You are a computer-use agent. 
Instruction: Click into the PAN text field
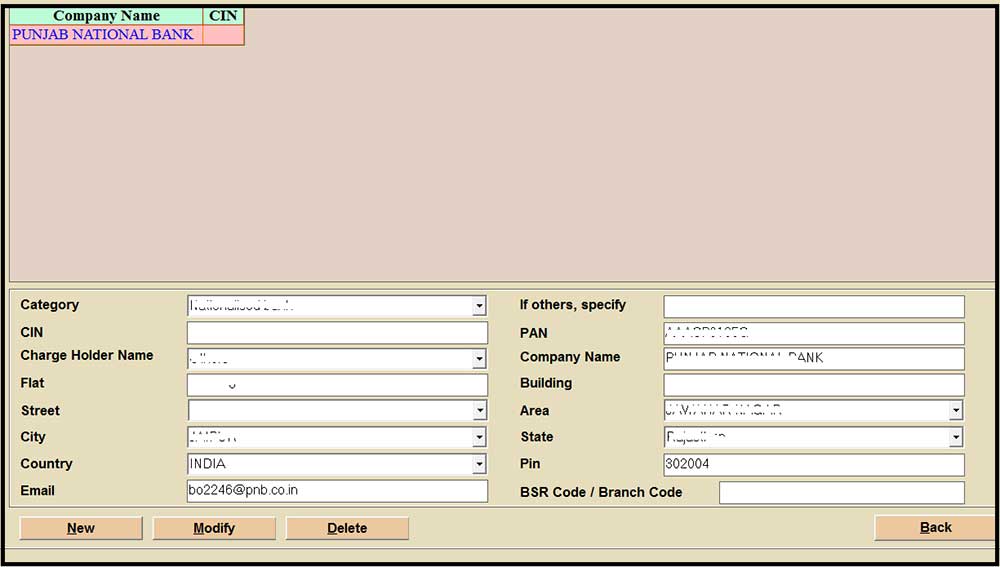click(x=814, y=333)
